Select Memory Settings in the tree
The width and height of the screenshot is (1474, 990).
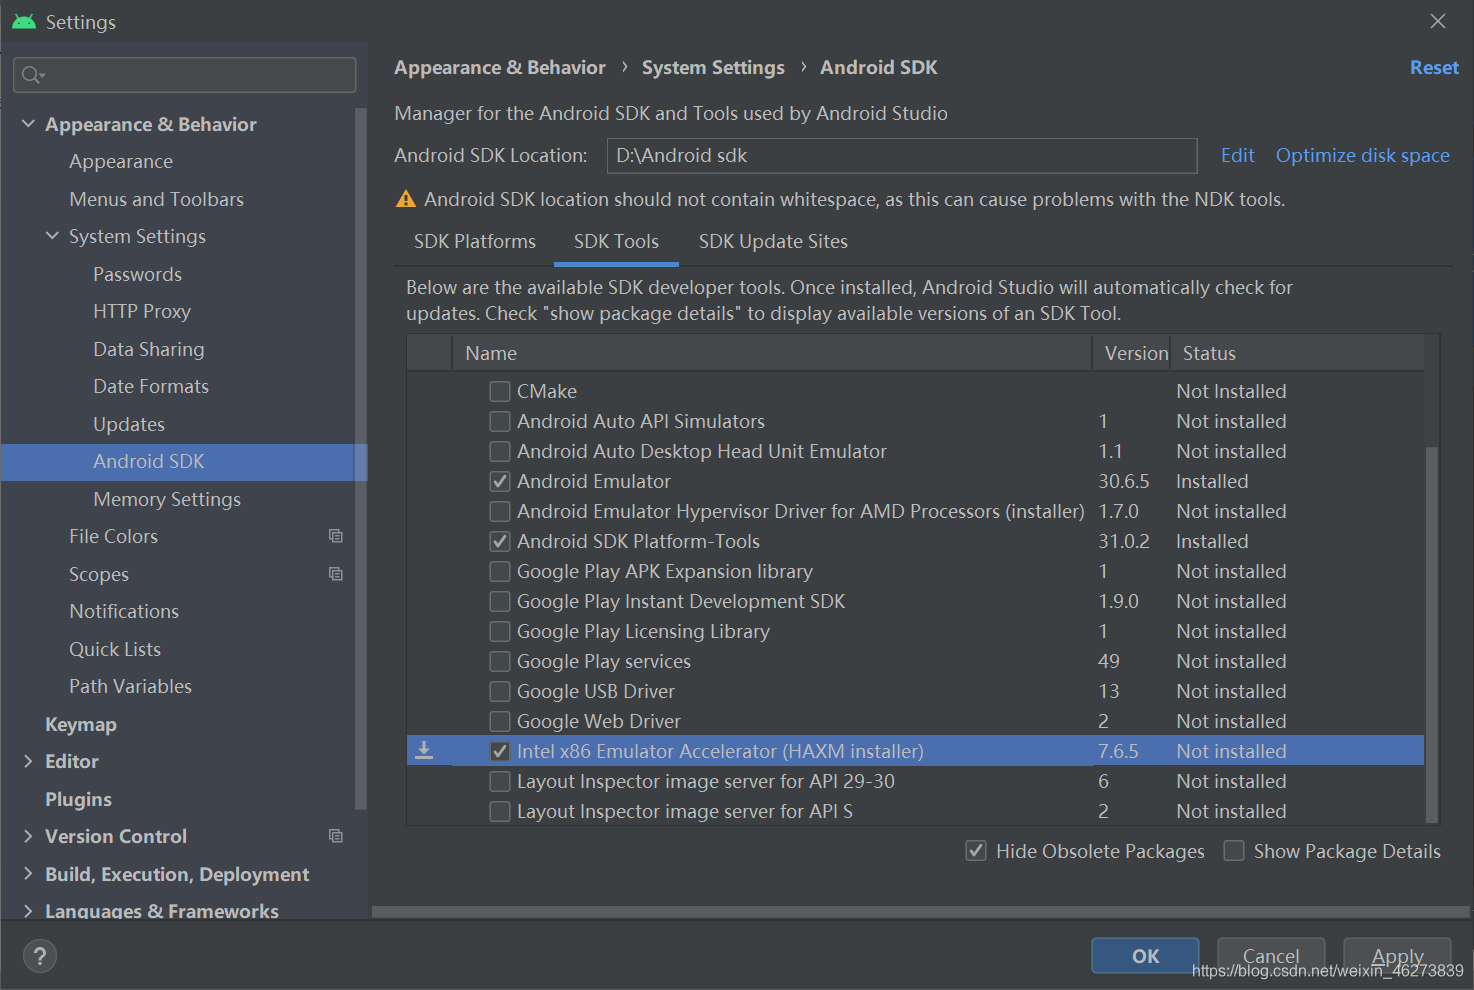tap(167, 499)
